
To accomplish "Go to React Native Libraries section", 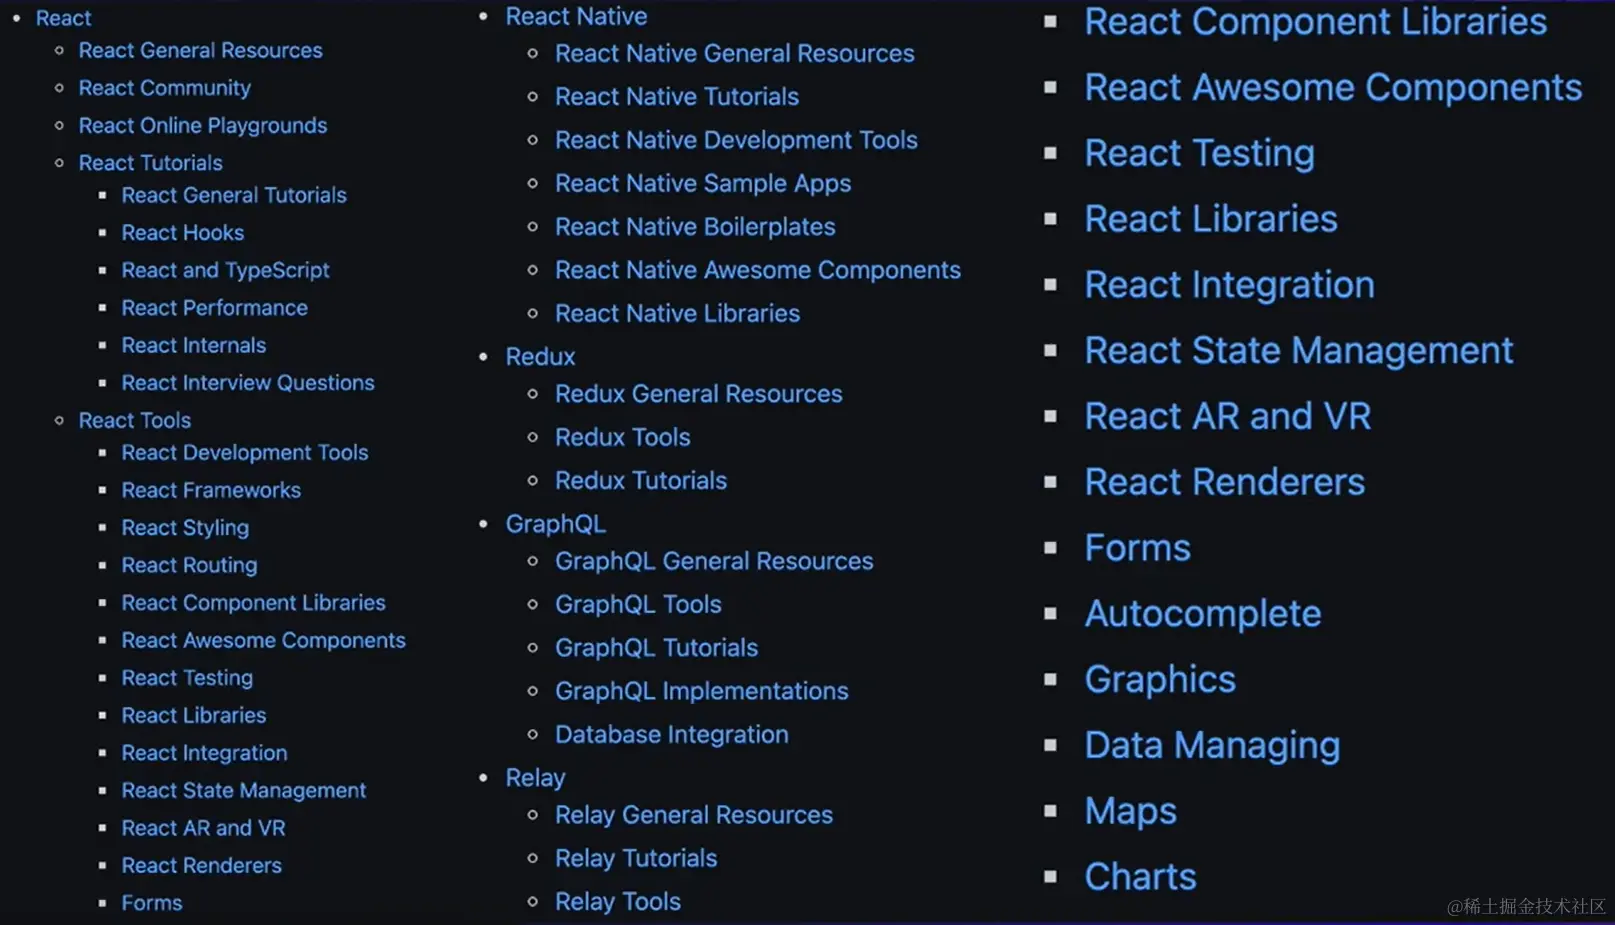I will pos(677,313).
